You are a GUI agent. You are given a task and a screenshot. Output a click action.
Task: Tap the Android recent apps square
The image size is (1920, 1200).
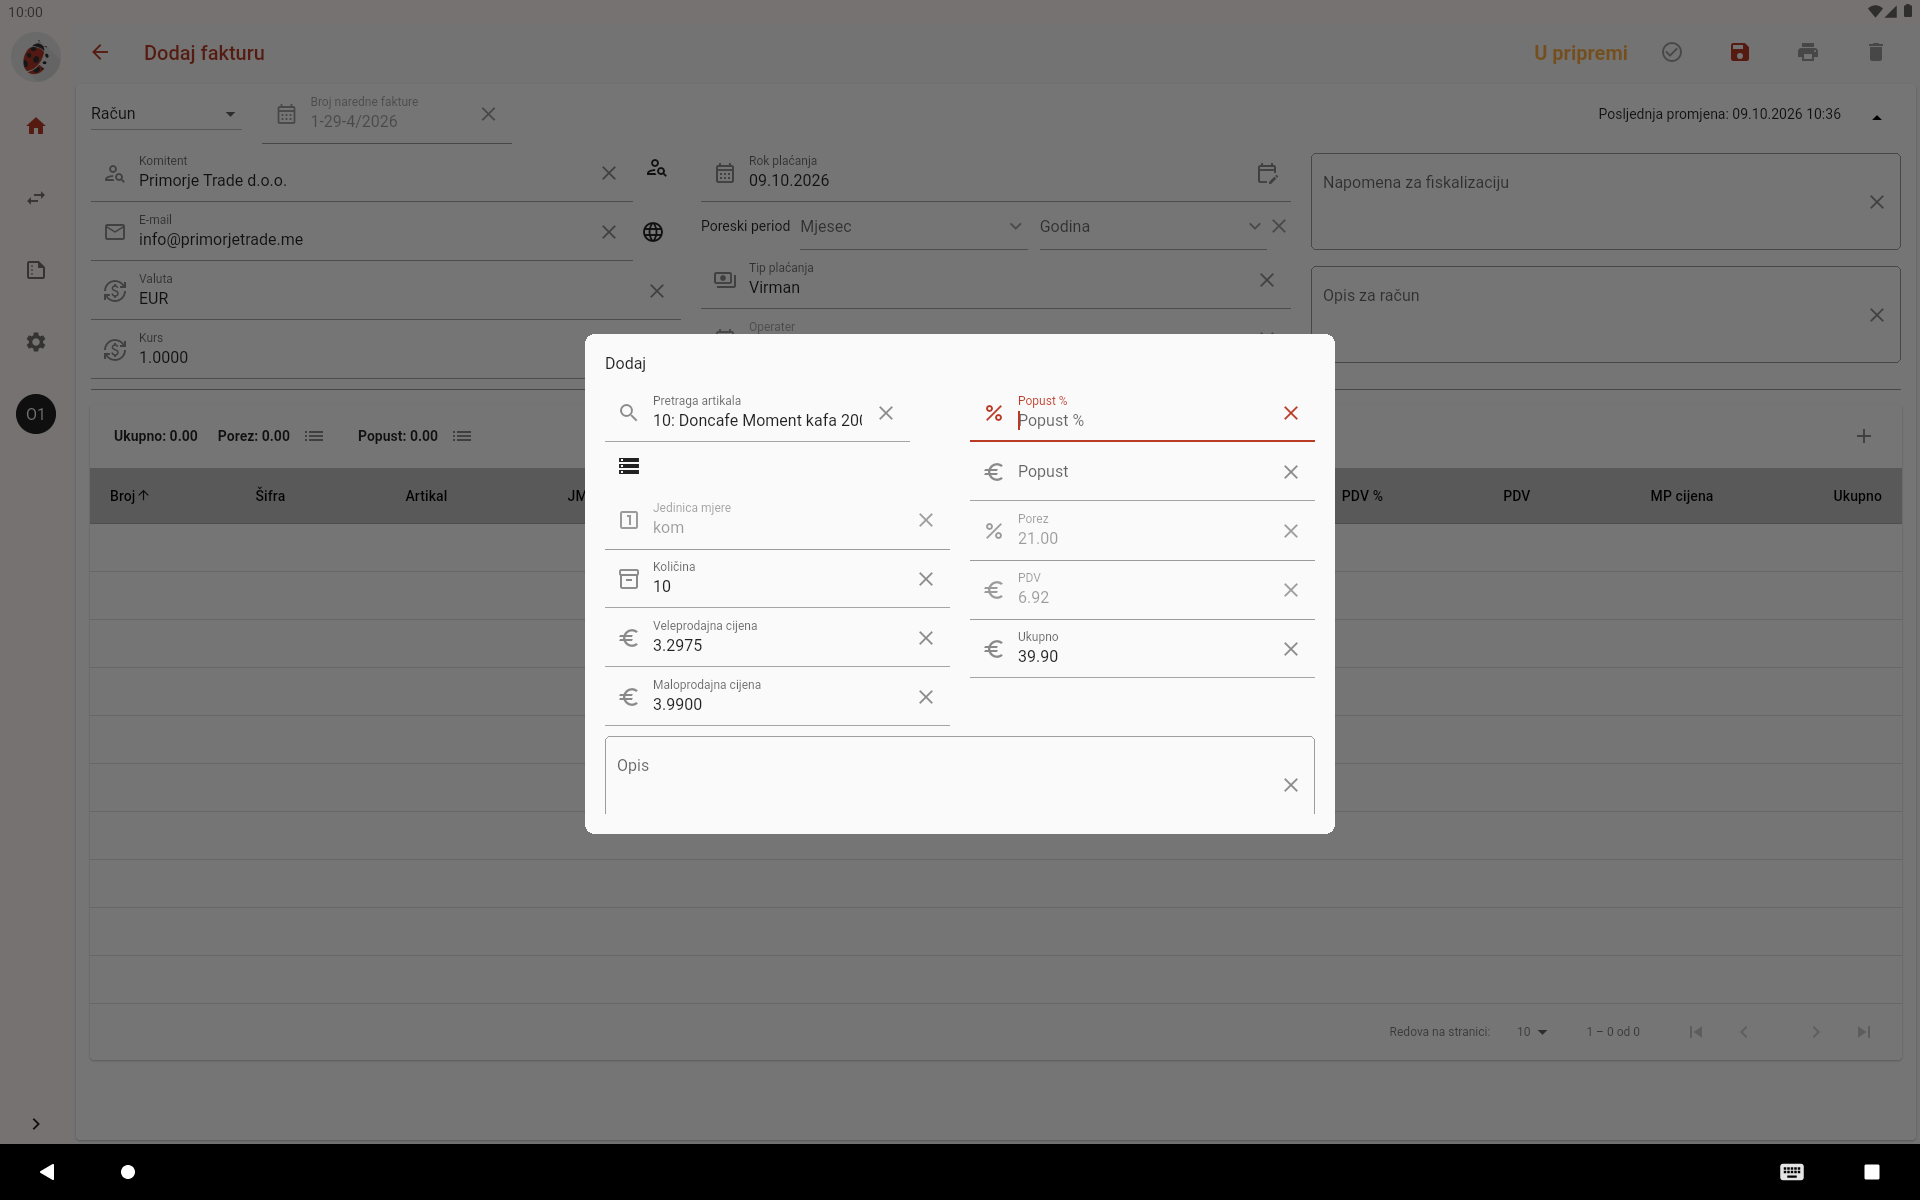(x=1872, y=1171)
